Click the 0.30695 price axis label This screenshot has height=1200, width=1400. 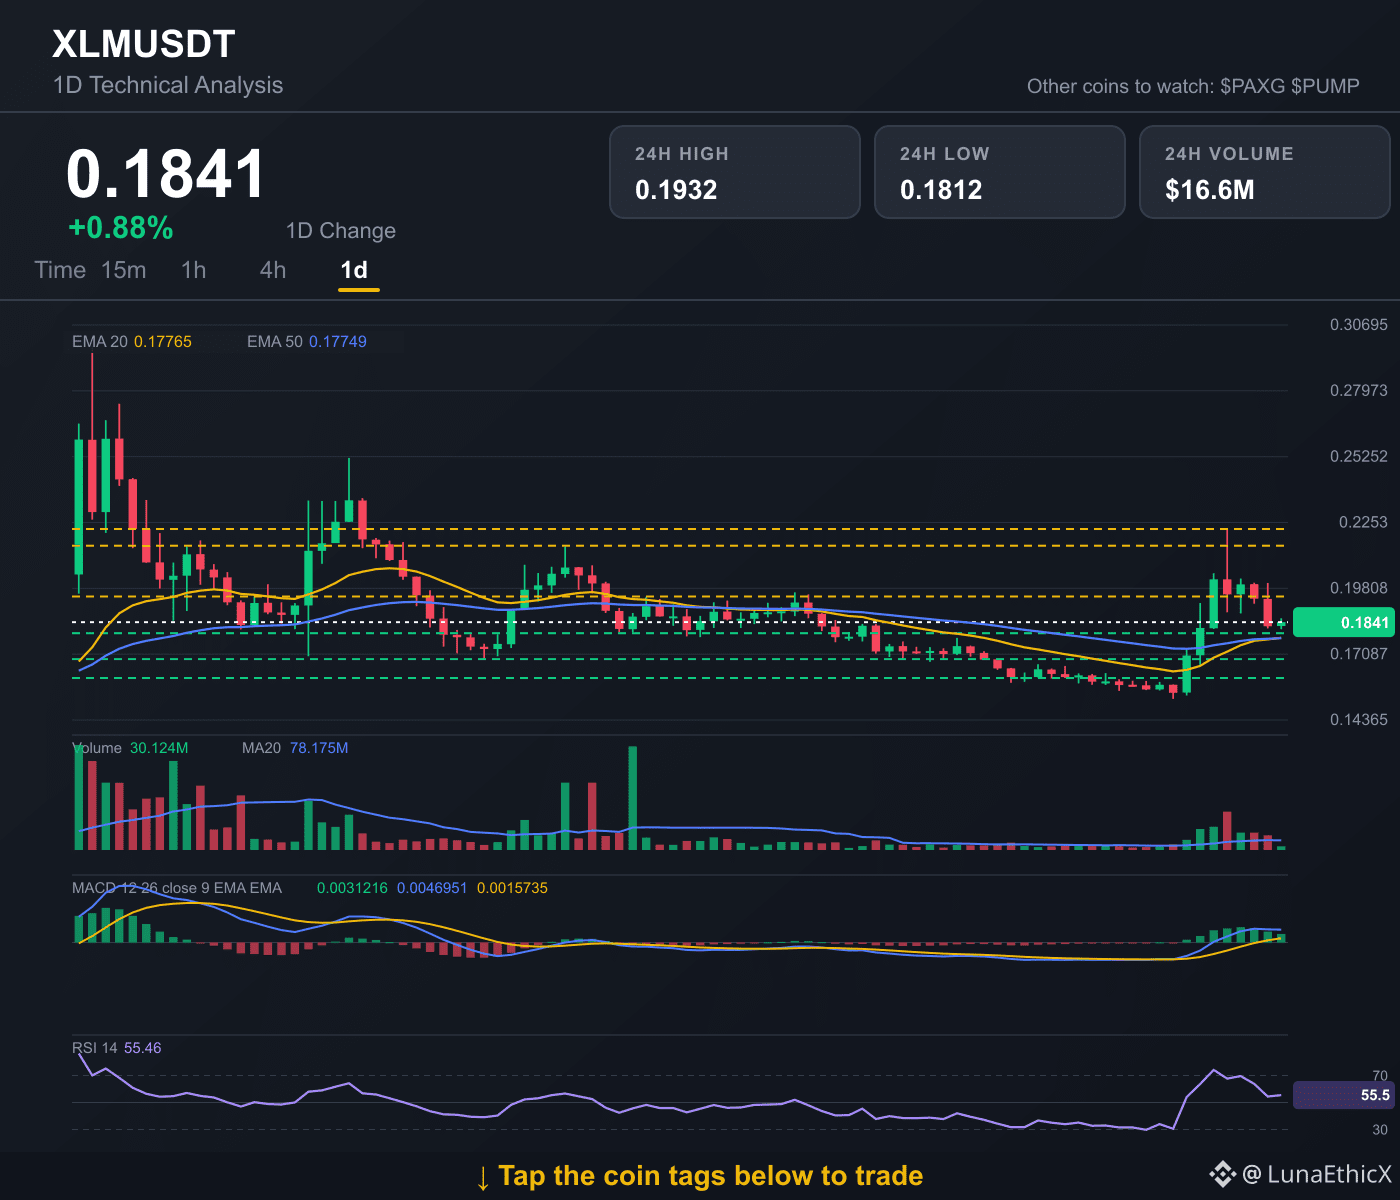click(x=1359, y=325)
